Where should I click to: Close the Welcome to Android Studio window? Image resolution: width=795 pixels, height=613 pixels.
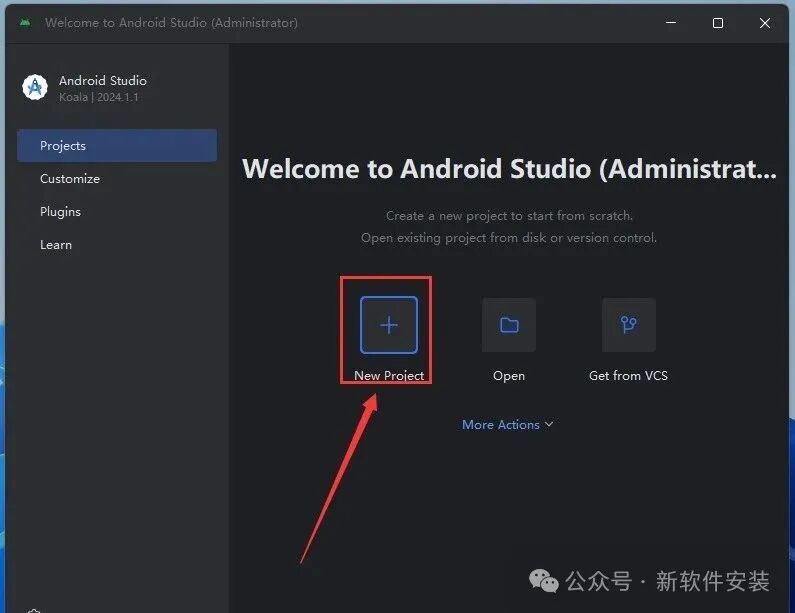click(x=765, y=23)
